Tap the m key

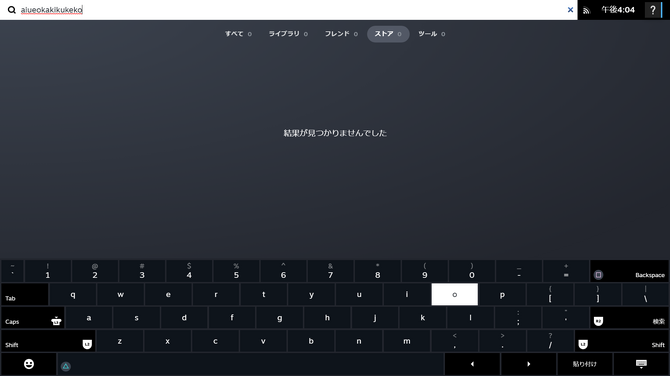pos(407,341)
